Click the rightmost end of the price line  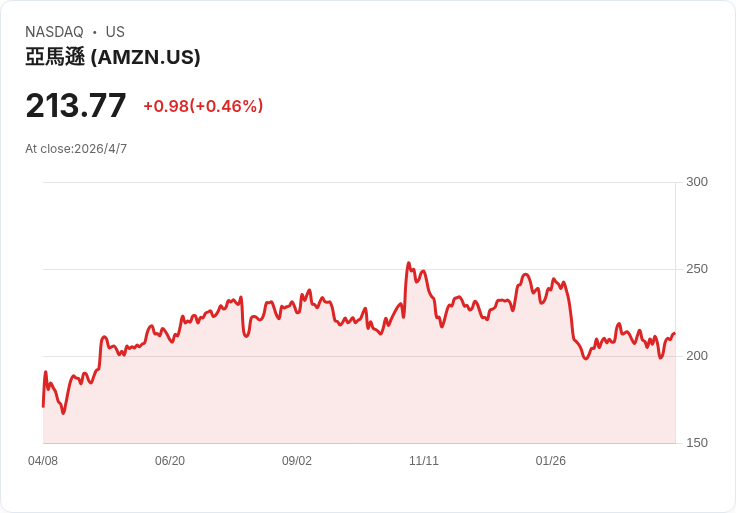675,333
